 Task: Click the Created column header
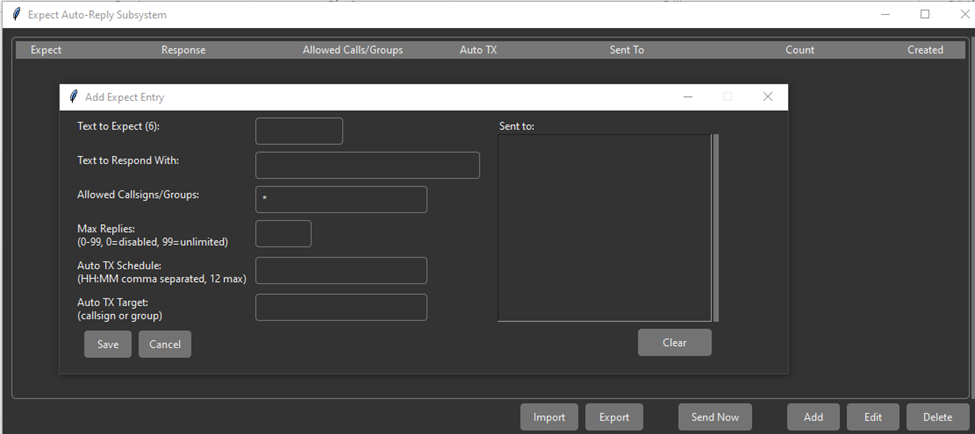925,50
